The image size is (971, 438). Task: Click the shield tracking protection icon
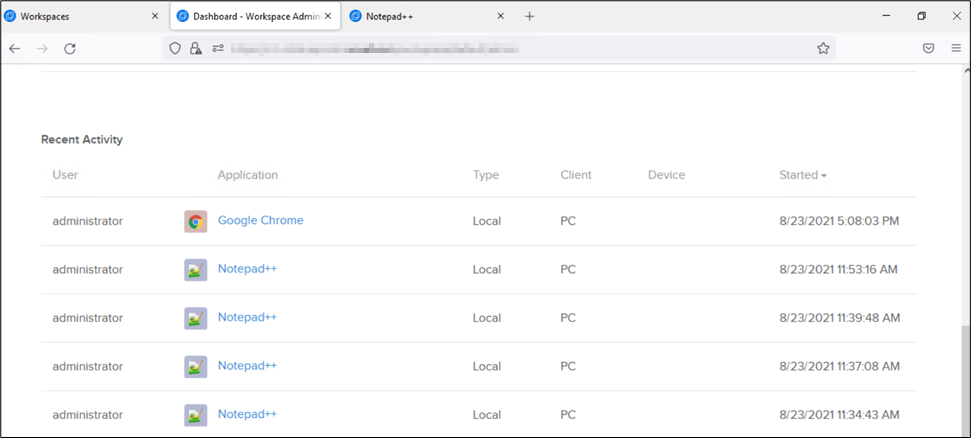(x=175, y=48)
